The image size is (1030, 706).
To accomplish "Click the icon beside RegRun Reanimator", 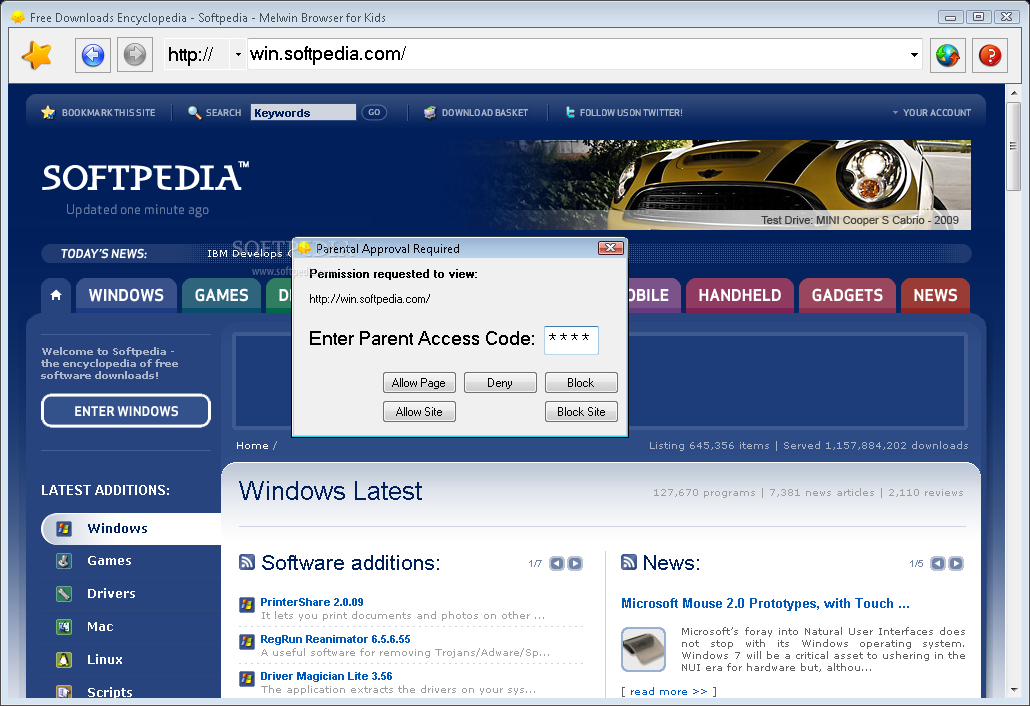I will point(247,642).
